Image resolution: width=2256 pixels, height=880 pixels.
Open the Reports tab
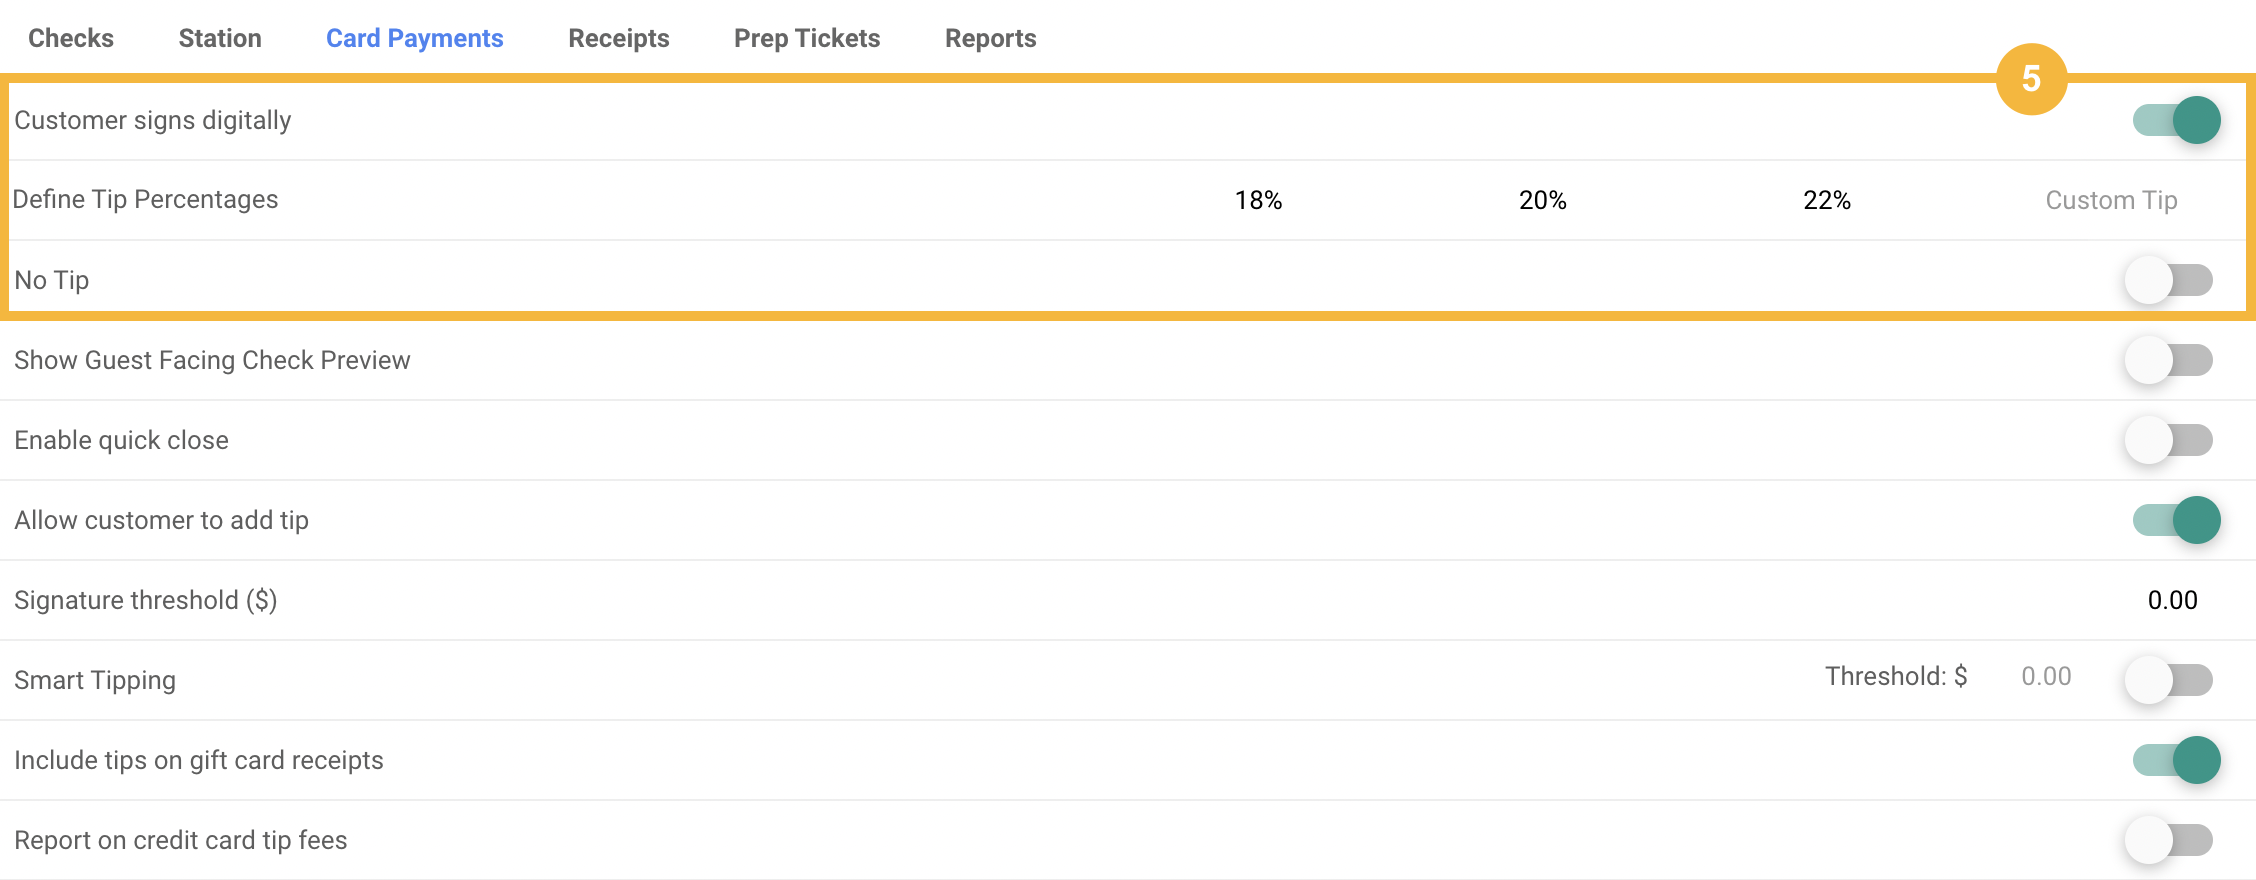991,38
